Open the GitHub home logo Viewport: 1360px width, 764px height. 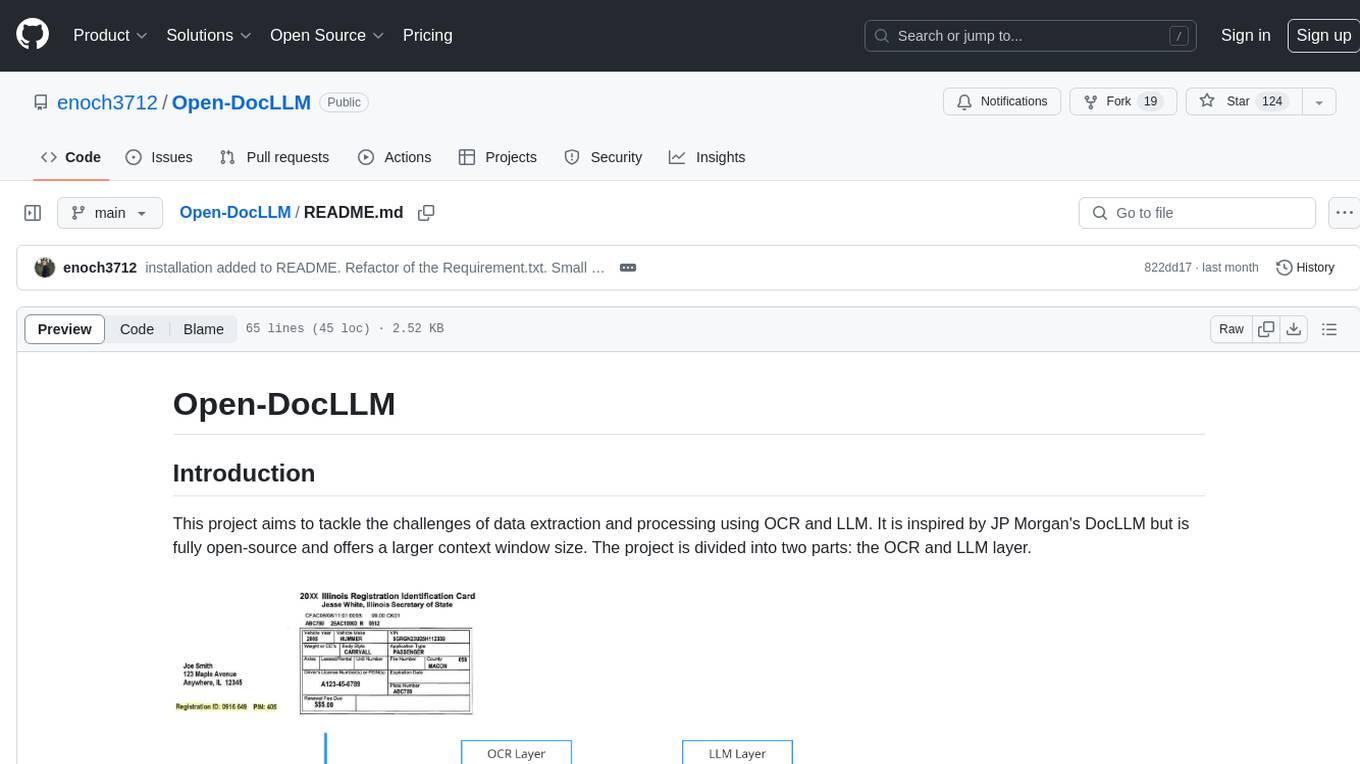click(x=32, y=35)
